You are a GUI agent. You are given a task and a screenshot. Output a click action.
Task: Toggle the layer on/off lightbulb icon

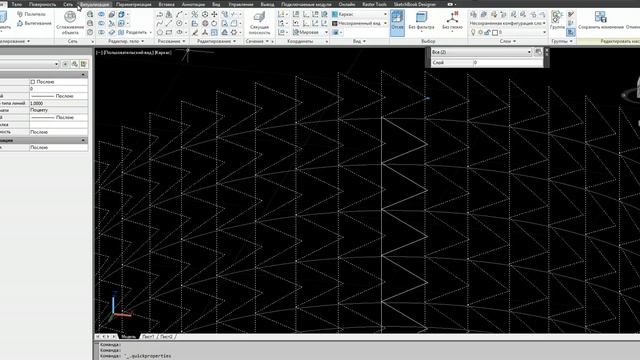(x=473, y=32)
